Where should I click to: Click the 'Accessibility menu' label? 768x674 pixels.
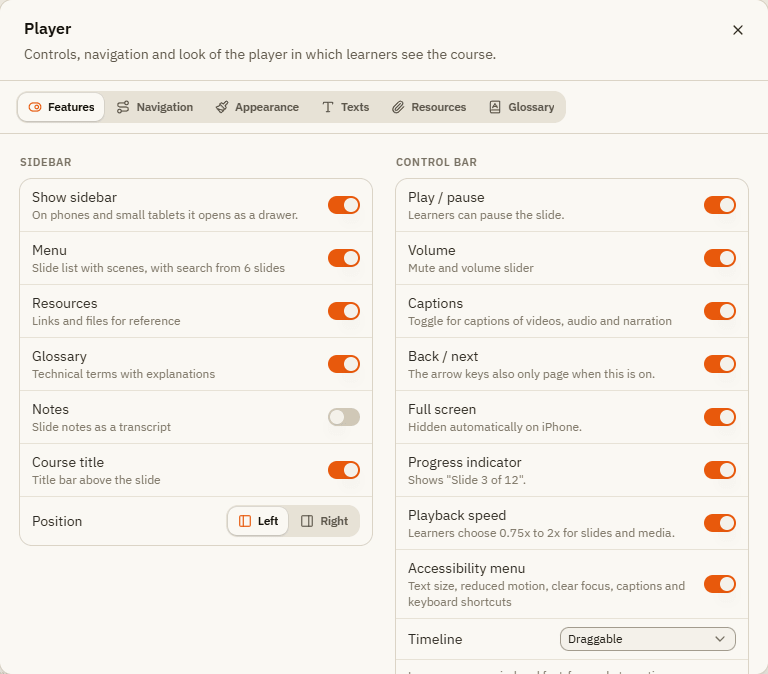466,568
